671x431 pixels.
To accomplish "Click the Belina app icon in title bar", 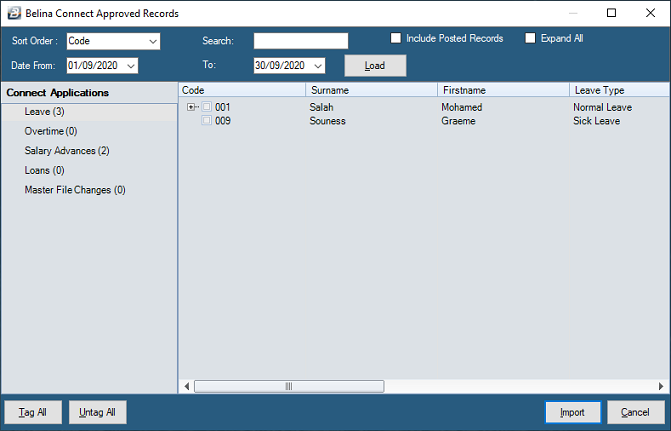I will (14, 13).
